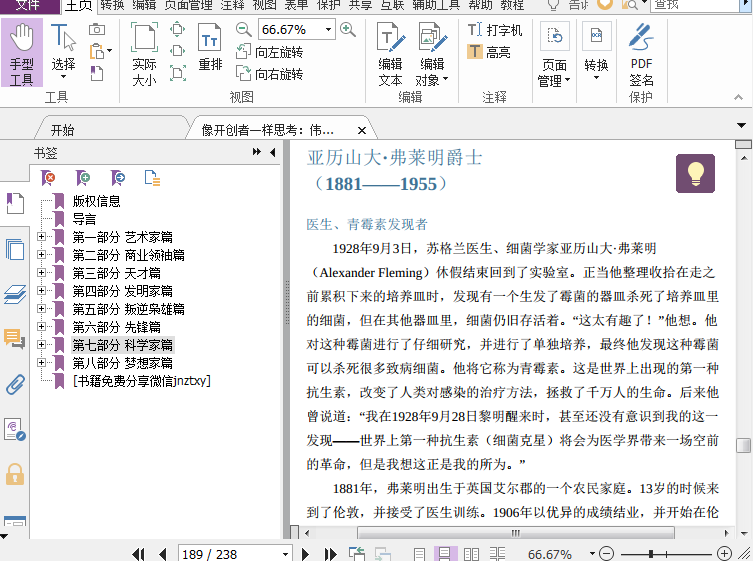Open Edit Object (编辑对象) tool
Screen dimensions: 753x561
[x=432, y=54]
